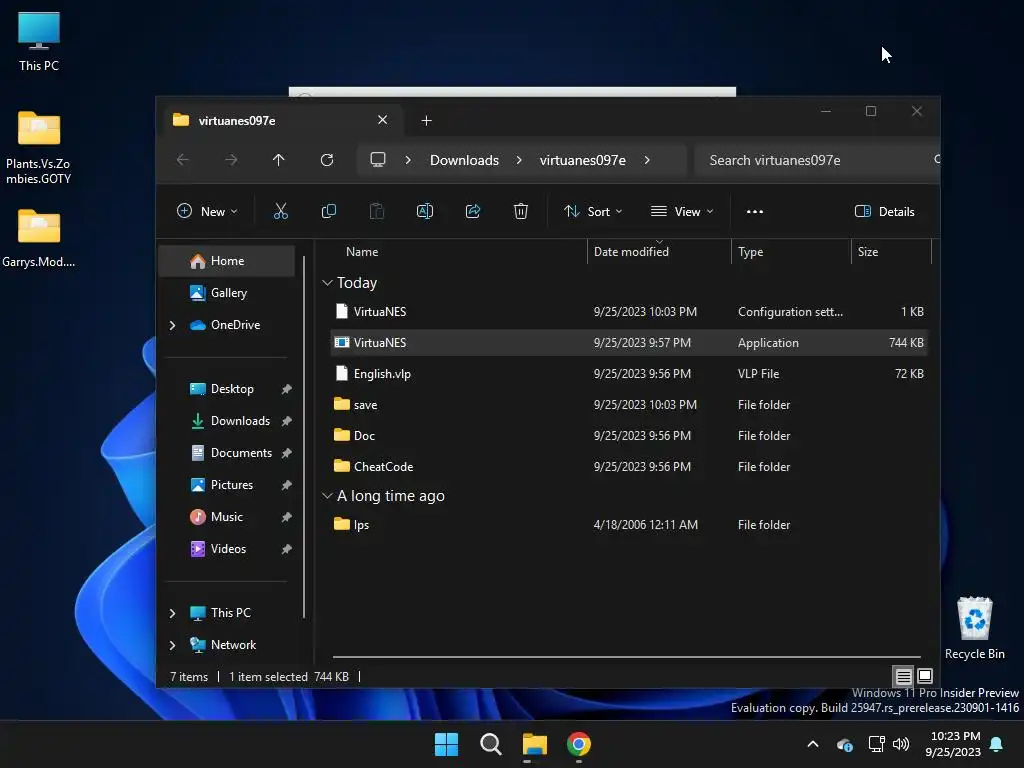Expand OneDrive in navigation pane
Screen dimensions: 1024x768
(x=172, y=325)
